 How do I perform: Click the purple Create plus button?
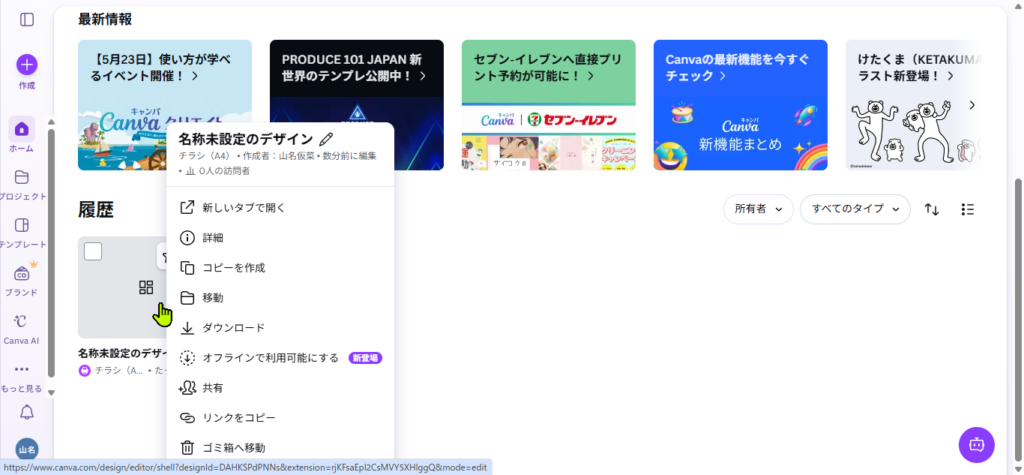coord(27,65)
